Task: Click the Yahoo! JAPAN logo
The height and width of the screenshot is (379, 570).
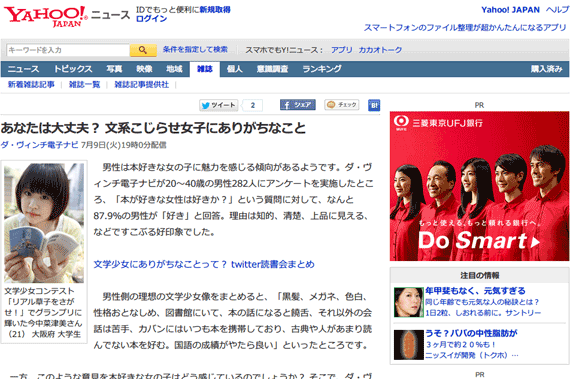Action: coord(45,16)
